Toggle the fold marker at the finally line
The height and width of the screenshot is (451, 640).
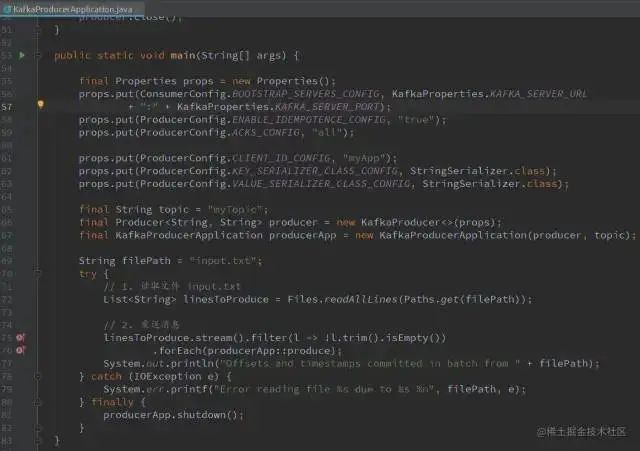click(38, 402)
